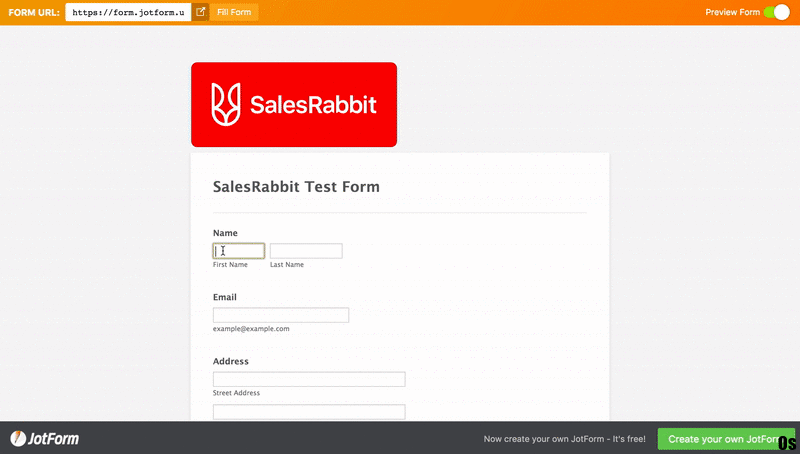
Task: Click 'Now create your own JotForm' text
Action: point(564,439)
